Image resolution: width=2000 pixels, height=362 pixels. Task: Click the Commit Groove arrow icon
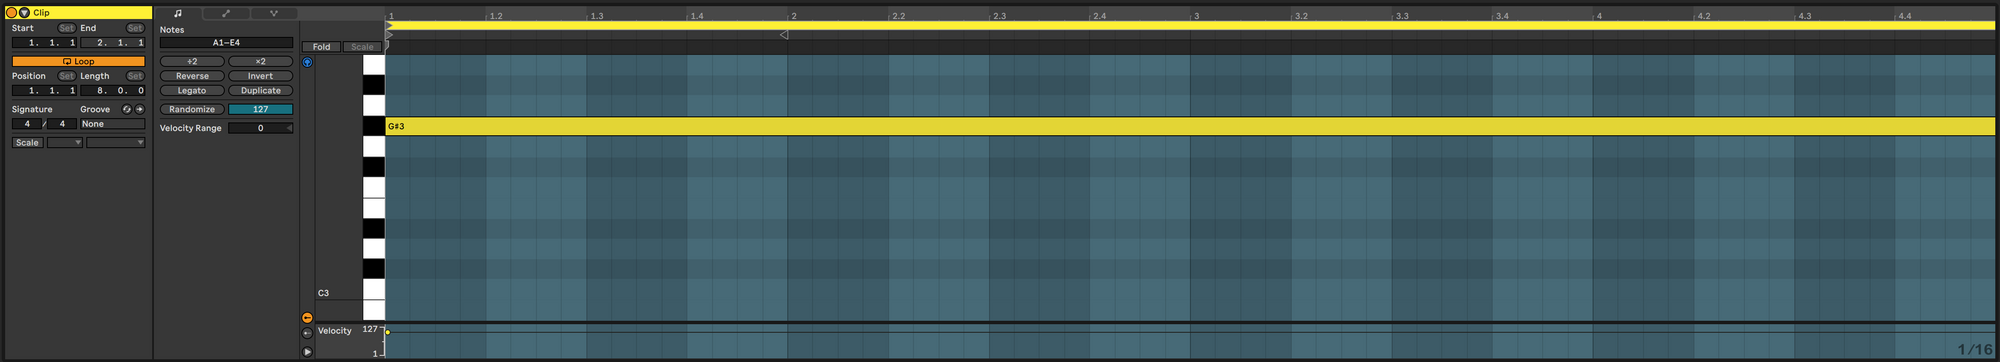(x=139, y=109)
